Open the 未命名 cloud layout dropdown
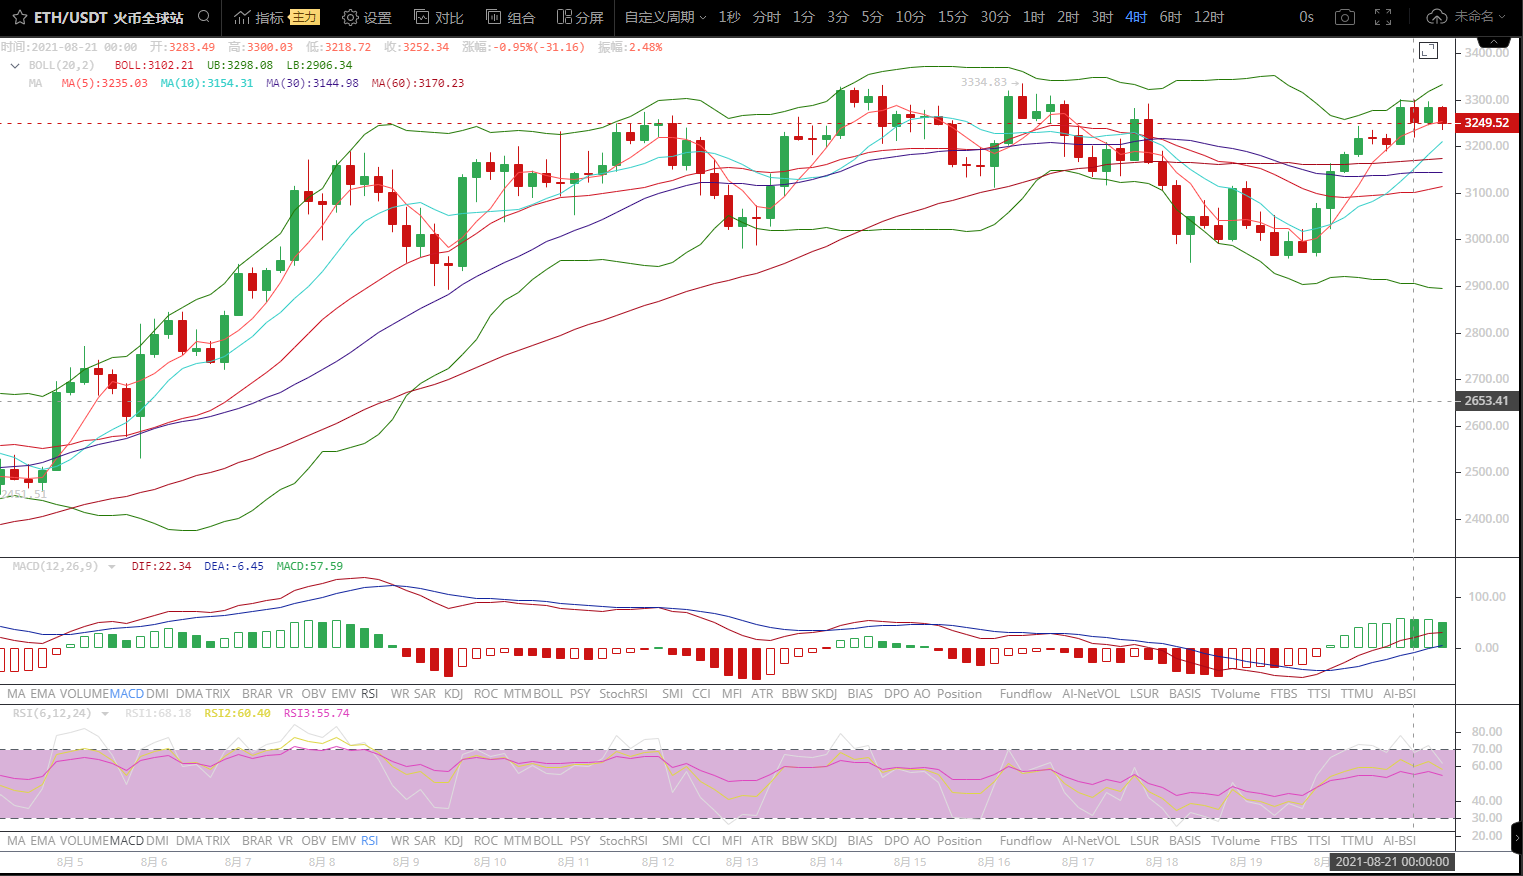The height and width of the screenshot is (876, 1523). point(1466,17)
